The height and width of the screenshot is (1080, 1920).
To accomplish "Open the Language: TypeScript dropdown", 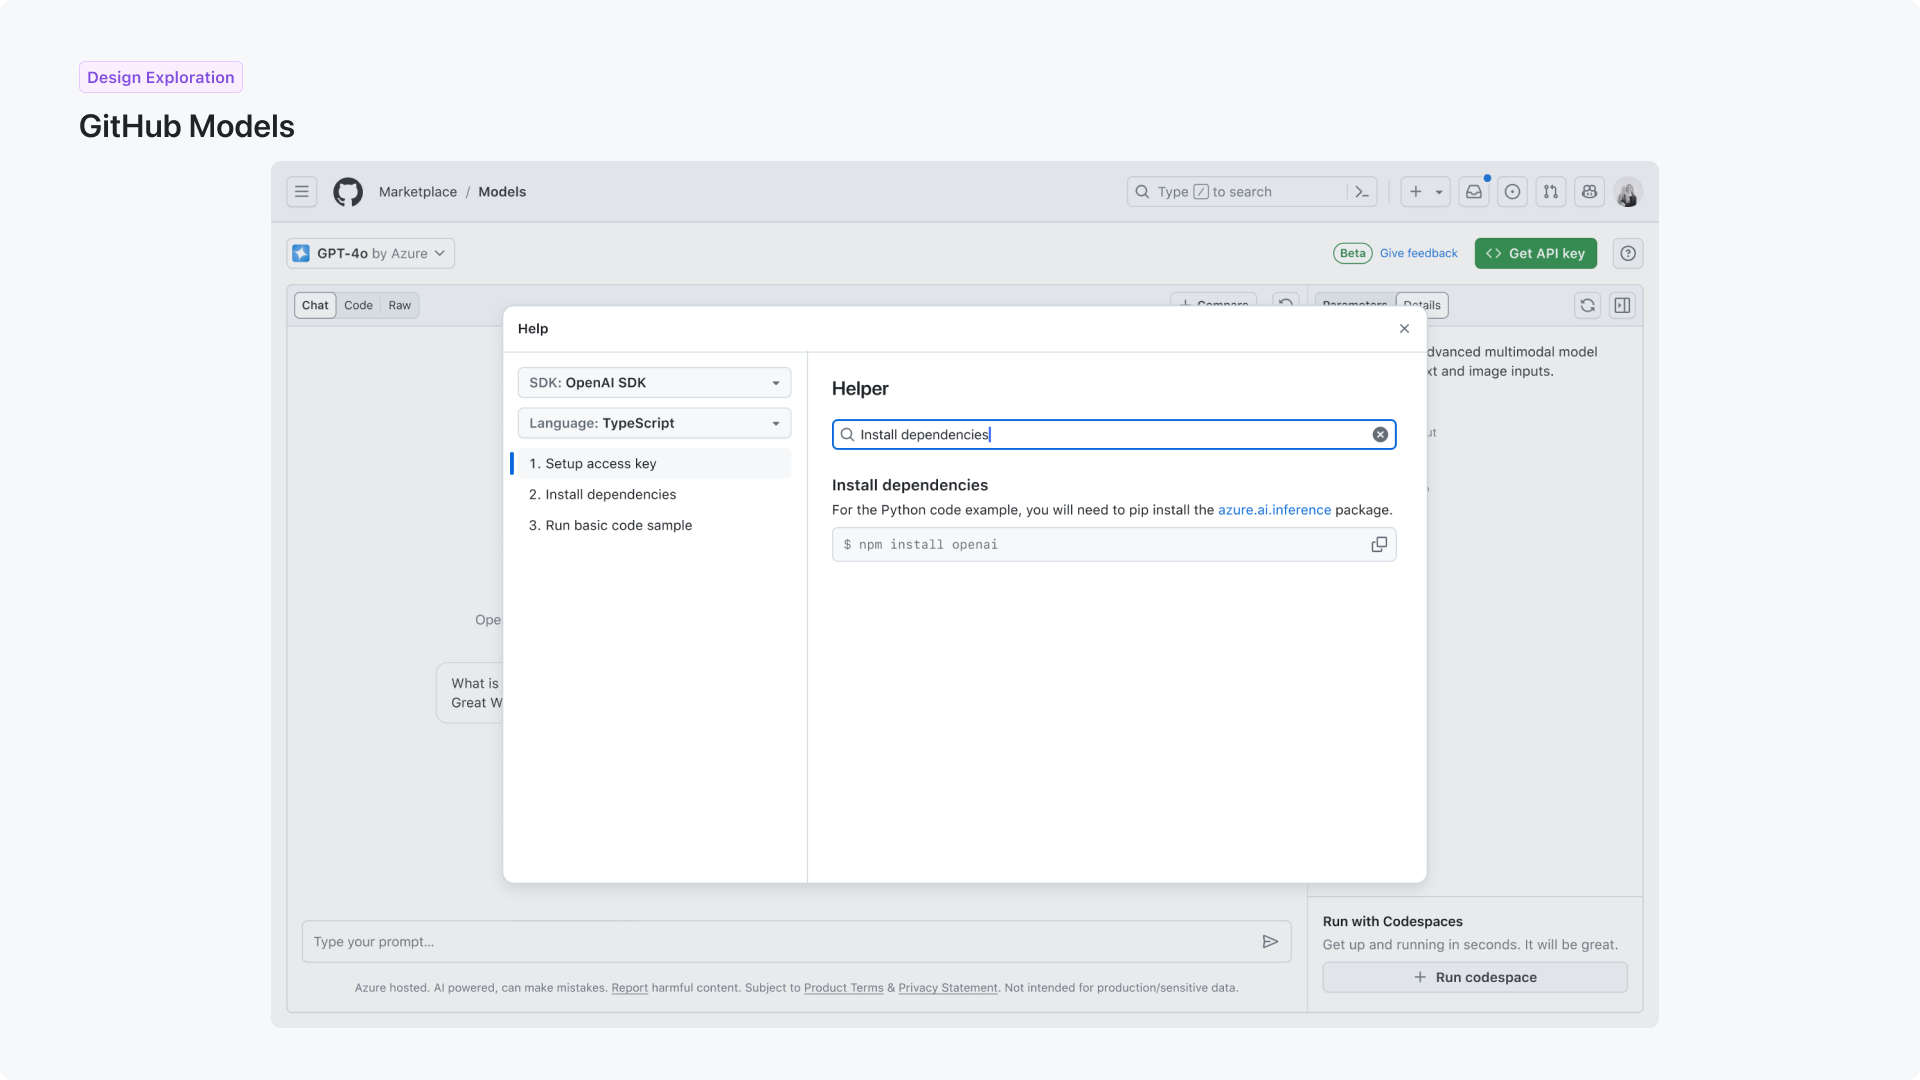I will point(653,423).
